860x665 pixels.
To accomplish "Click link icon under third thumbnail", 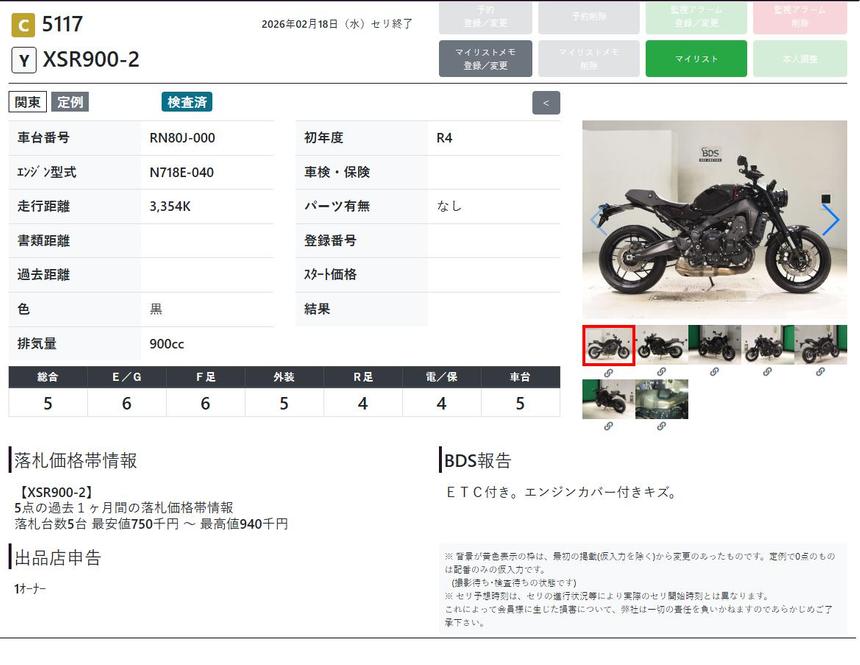I will pyautogui.click(x=714, y=372).
